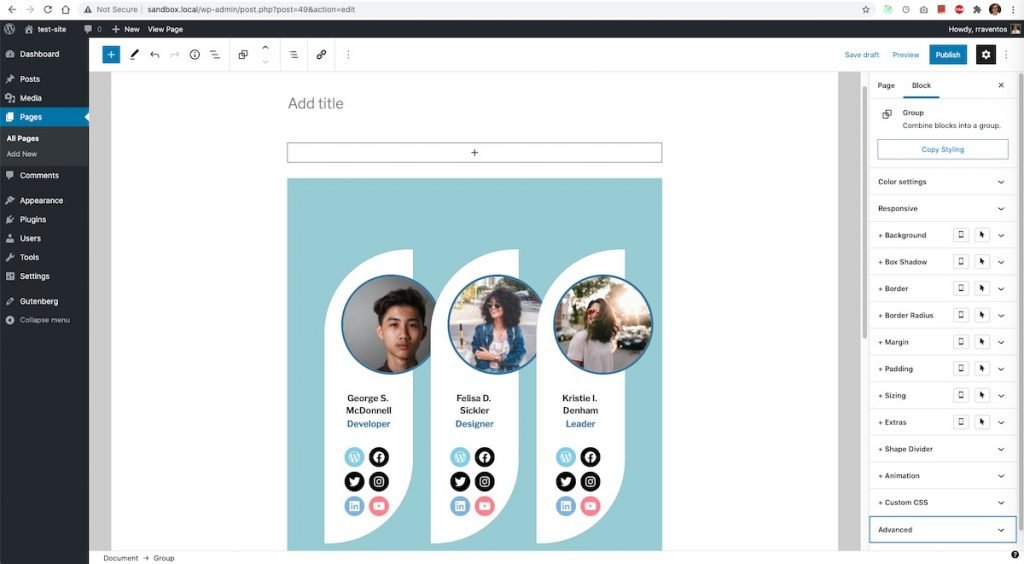This screenshot has width=1024, height=564.
Task: Toggle hover cursor icon for Margin
Action: (x=982, y=342)
